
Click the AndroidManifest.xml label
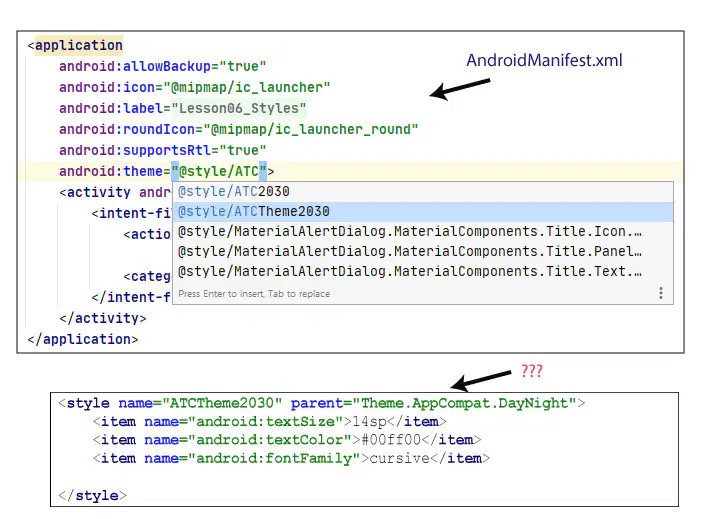[x=544, y=60]
